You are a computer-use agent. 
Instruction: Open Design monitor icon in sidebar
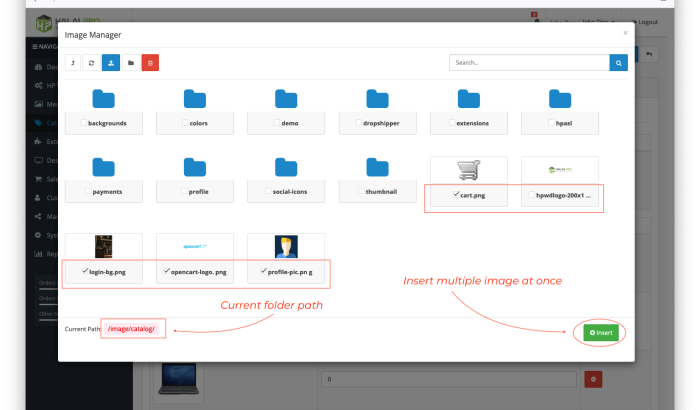[39, 160]
